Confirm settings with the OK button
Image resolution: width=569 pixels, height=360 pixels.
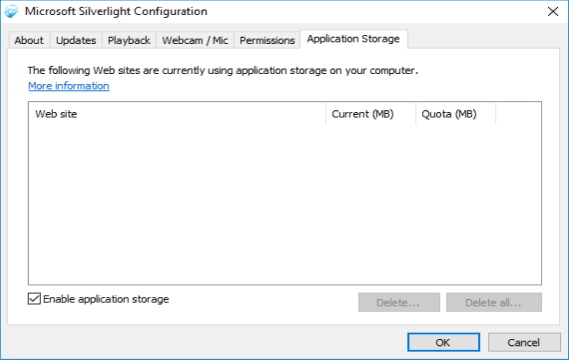pyautogui.click(x=443, y=342)
